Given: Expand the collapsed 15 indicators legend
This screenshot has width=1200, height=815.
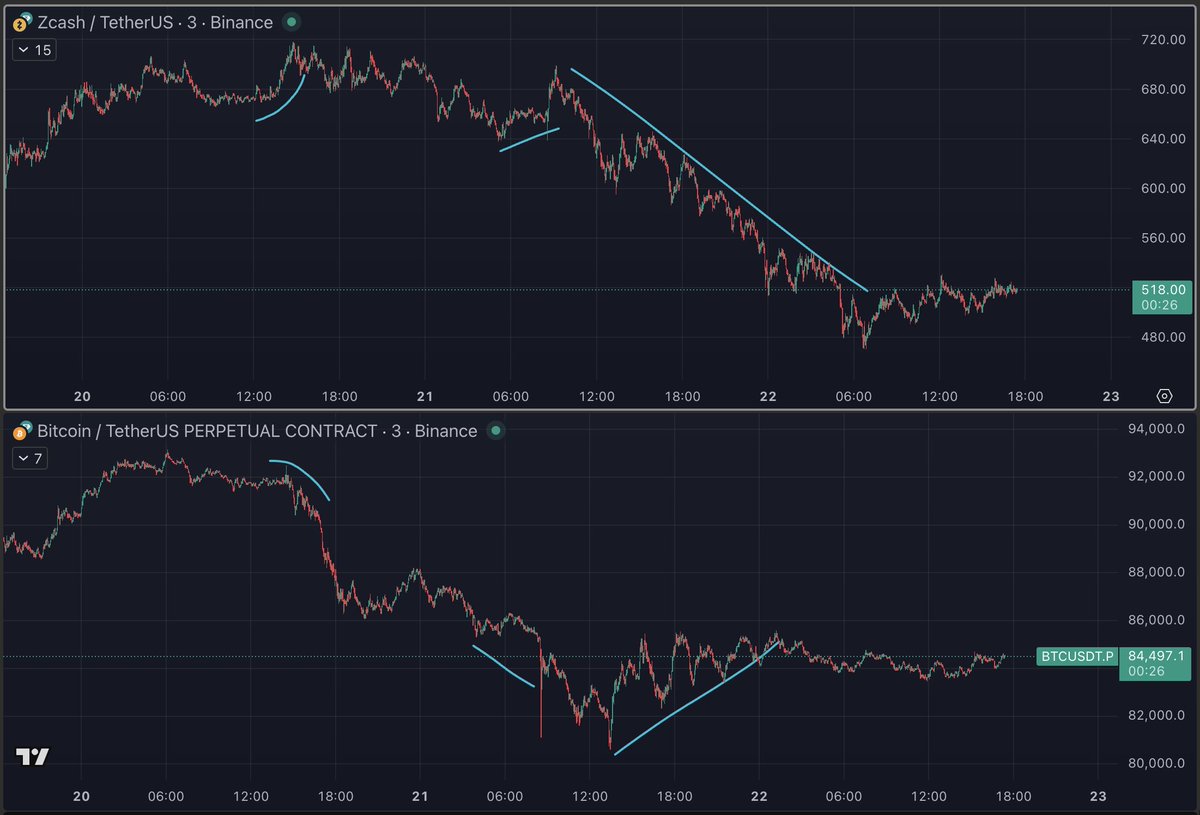Looking at the screenshot, I should point(35,50).
